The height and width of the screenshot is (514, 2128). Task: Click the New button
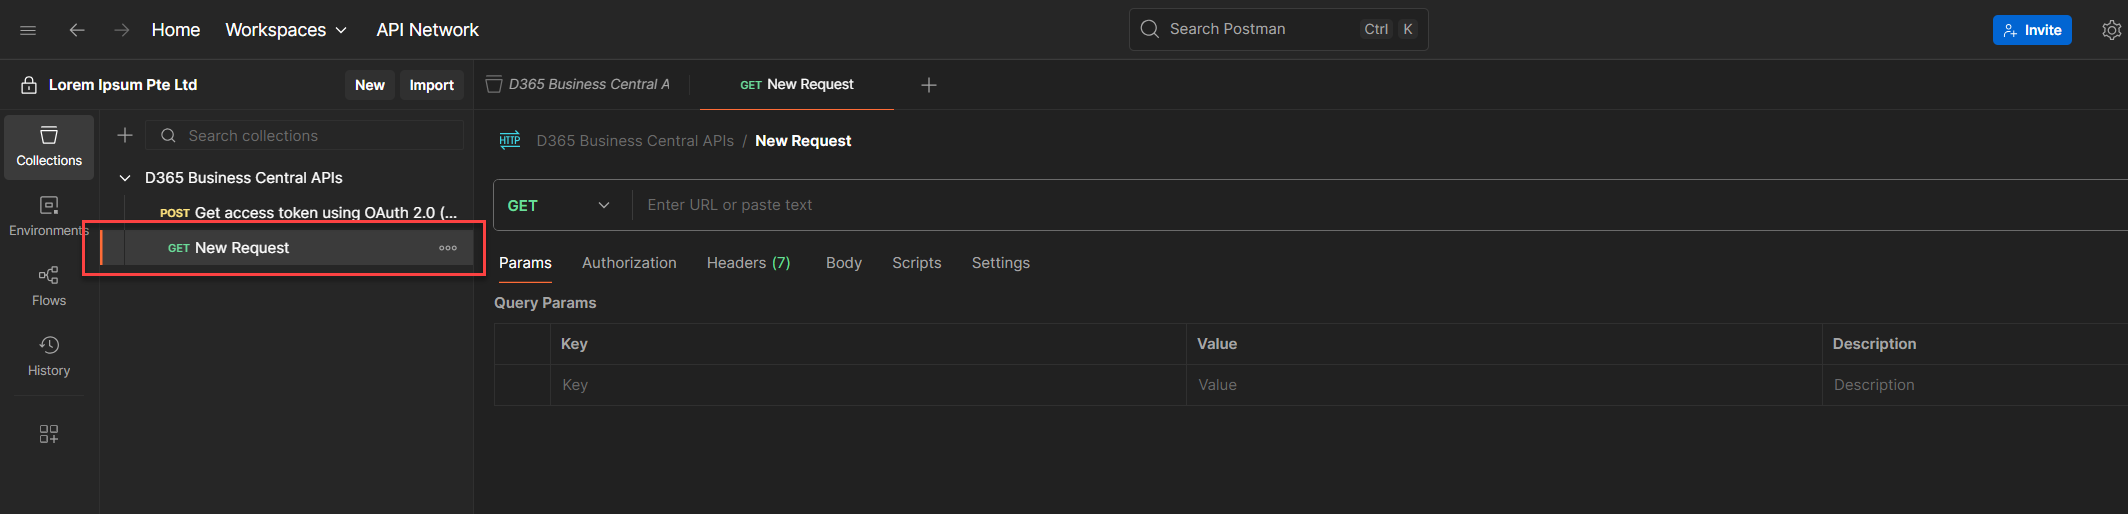370,85
